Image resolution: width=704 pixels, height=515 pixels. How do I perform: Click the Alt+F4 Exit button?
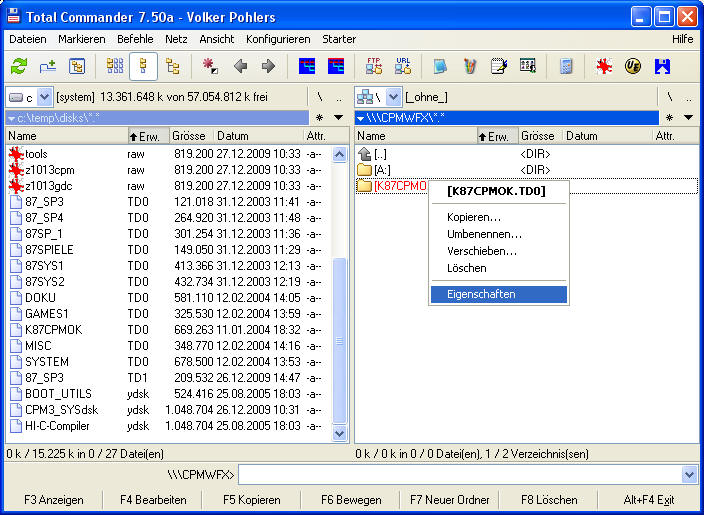pos(649,500)
